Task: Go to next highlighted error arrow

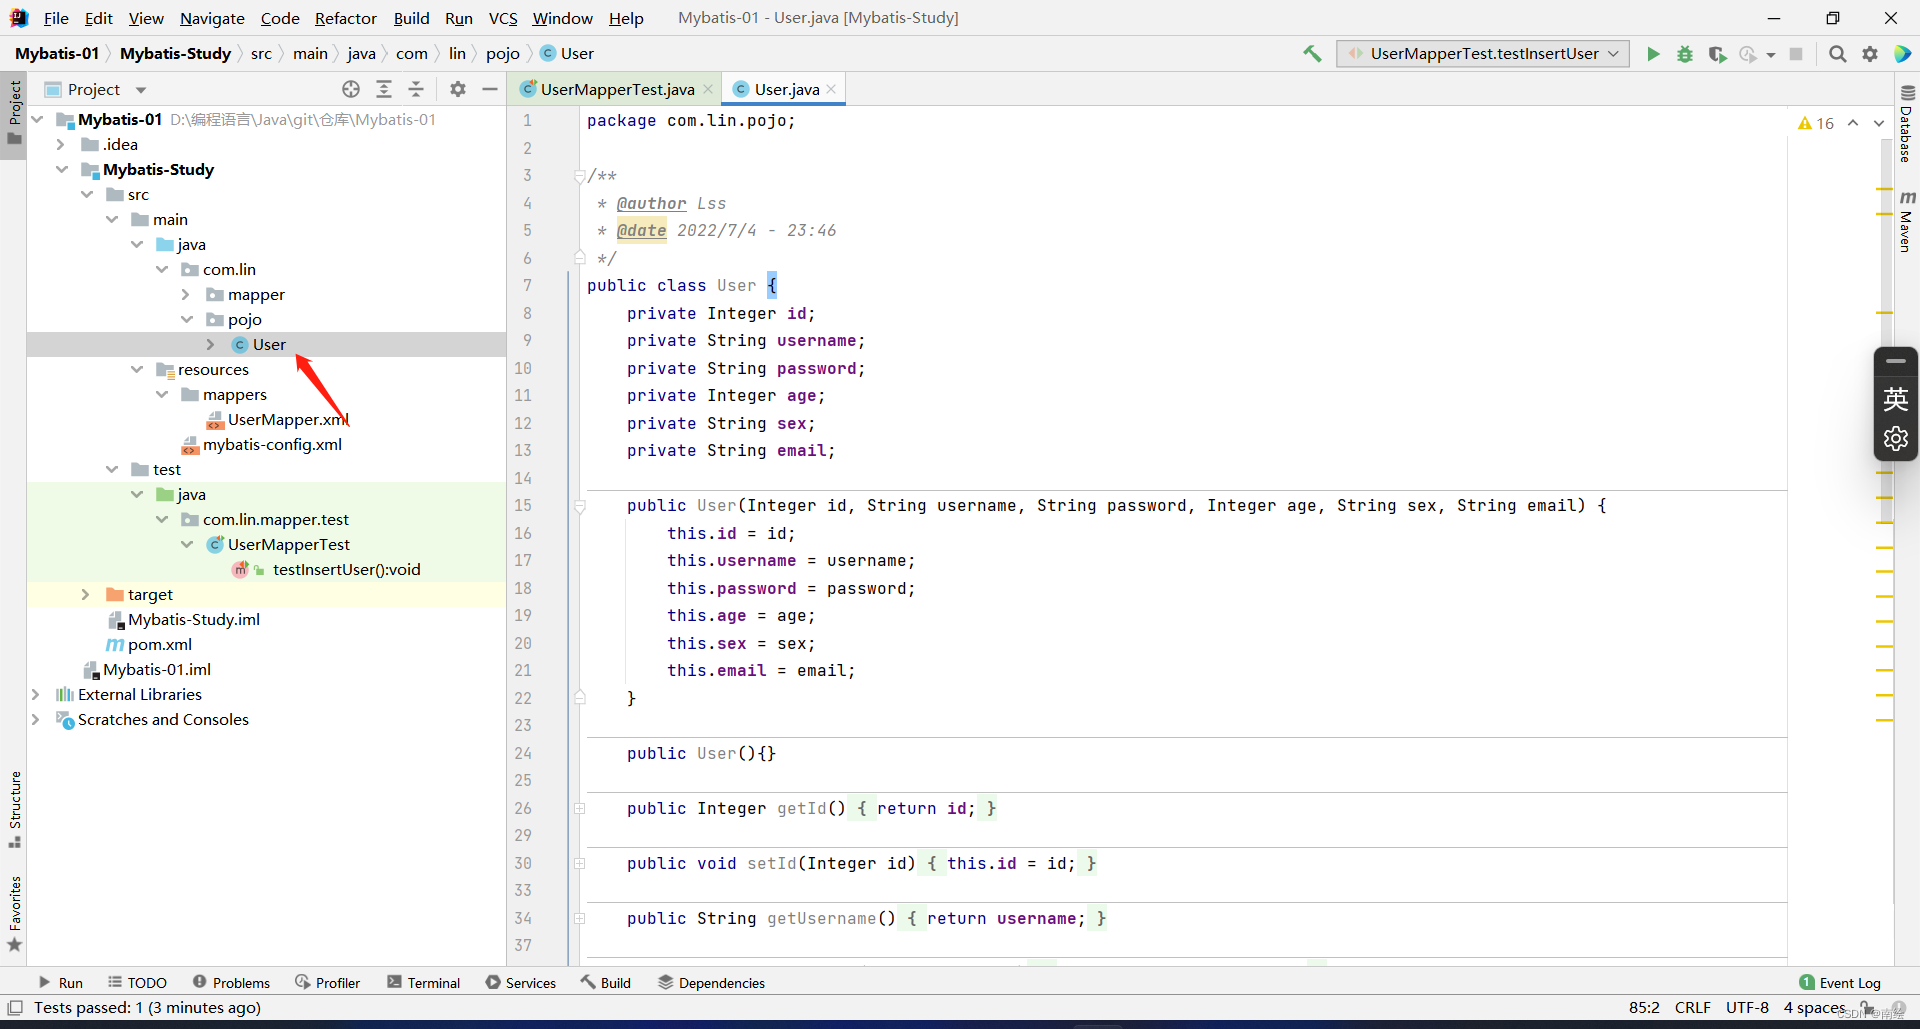Action: click(x=1879, y=123)
